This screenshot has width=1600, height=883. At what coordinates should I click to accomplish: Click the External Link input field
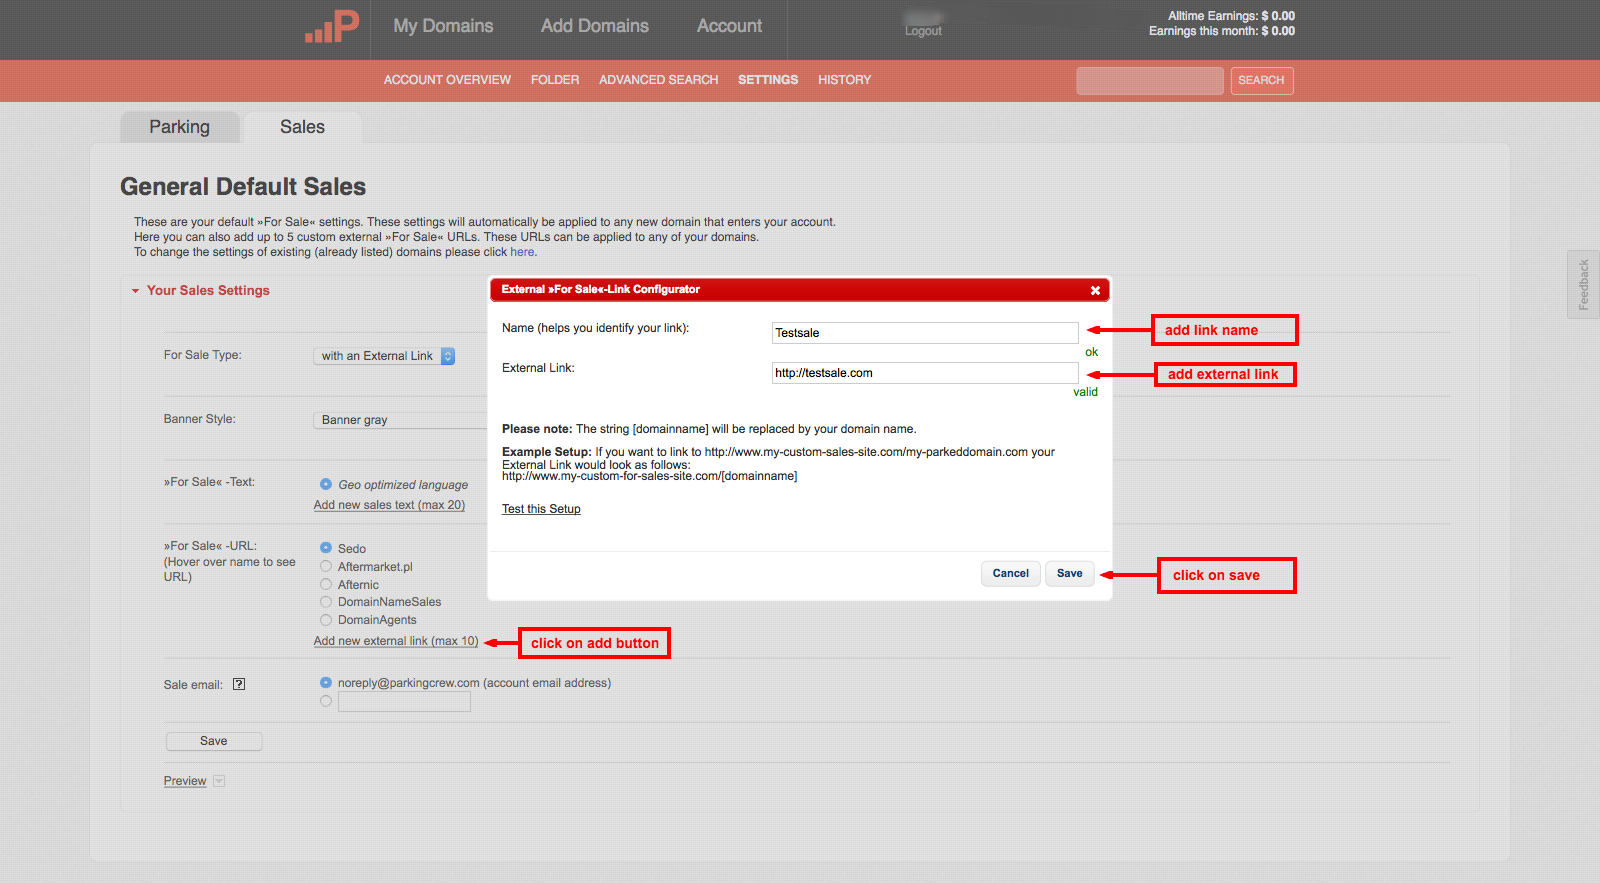(924, 373)
